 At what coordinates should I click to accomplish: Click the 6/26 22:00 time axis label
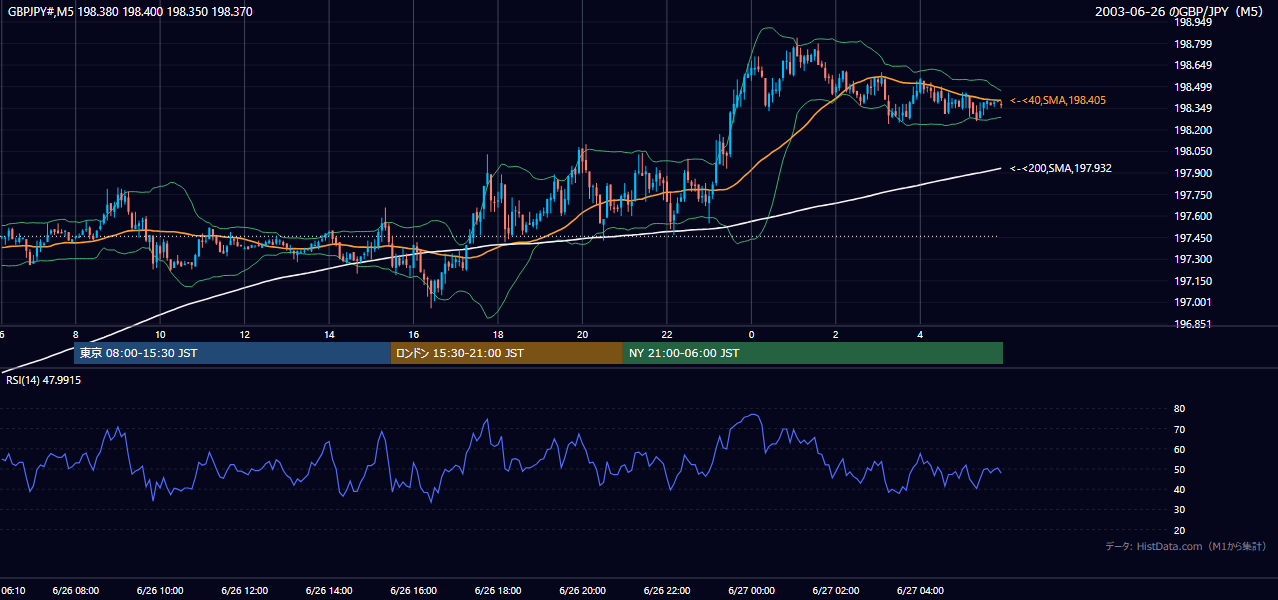pyautogui.click(x=667, y=591)
